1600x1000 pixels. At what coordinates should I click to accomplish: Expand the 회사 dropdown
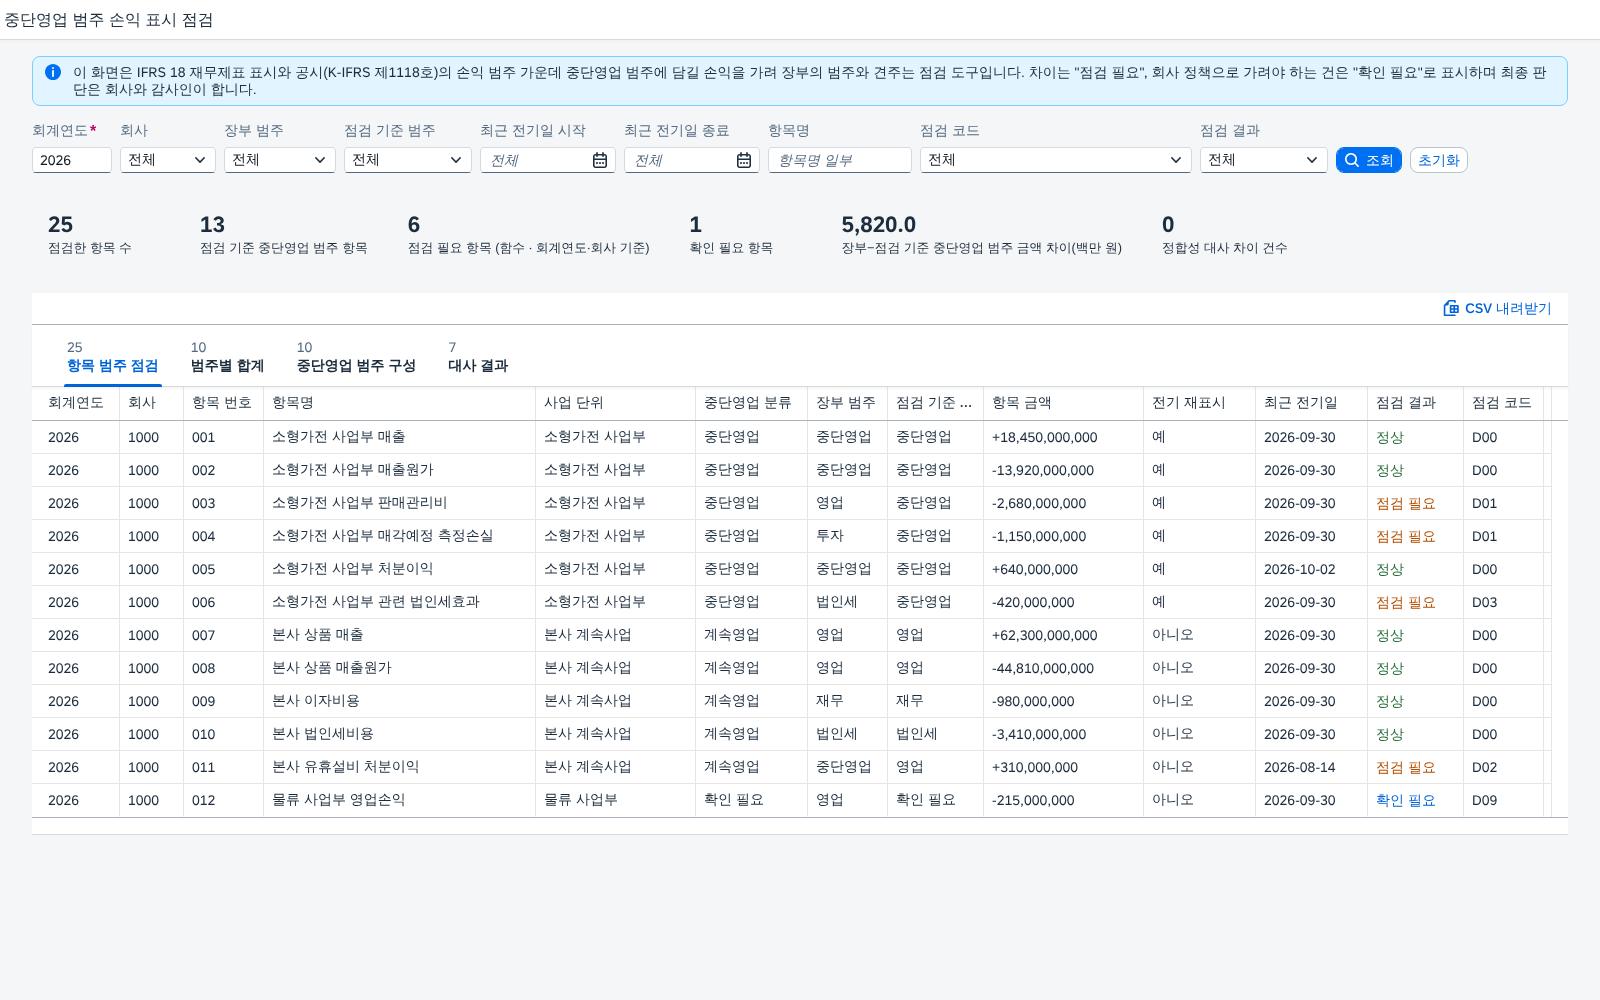pyautogui.click(x=200, y=160)
